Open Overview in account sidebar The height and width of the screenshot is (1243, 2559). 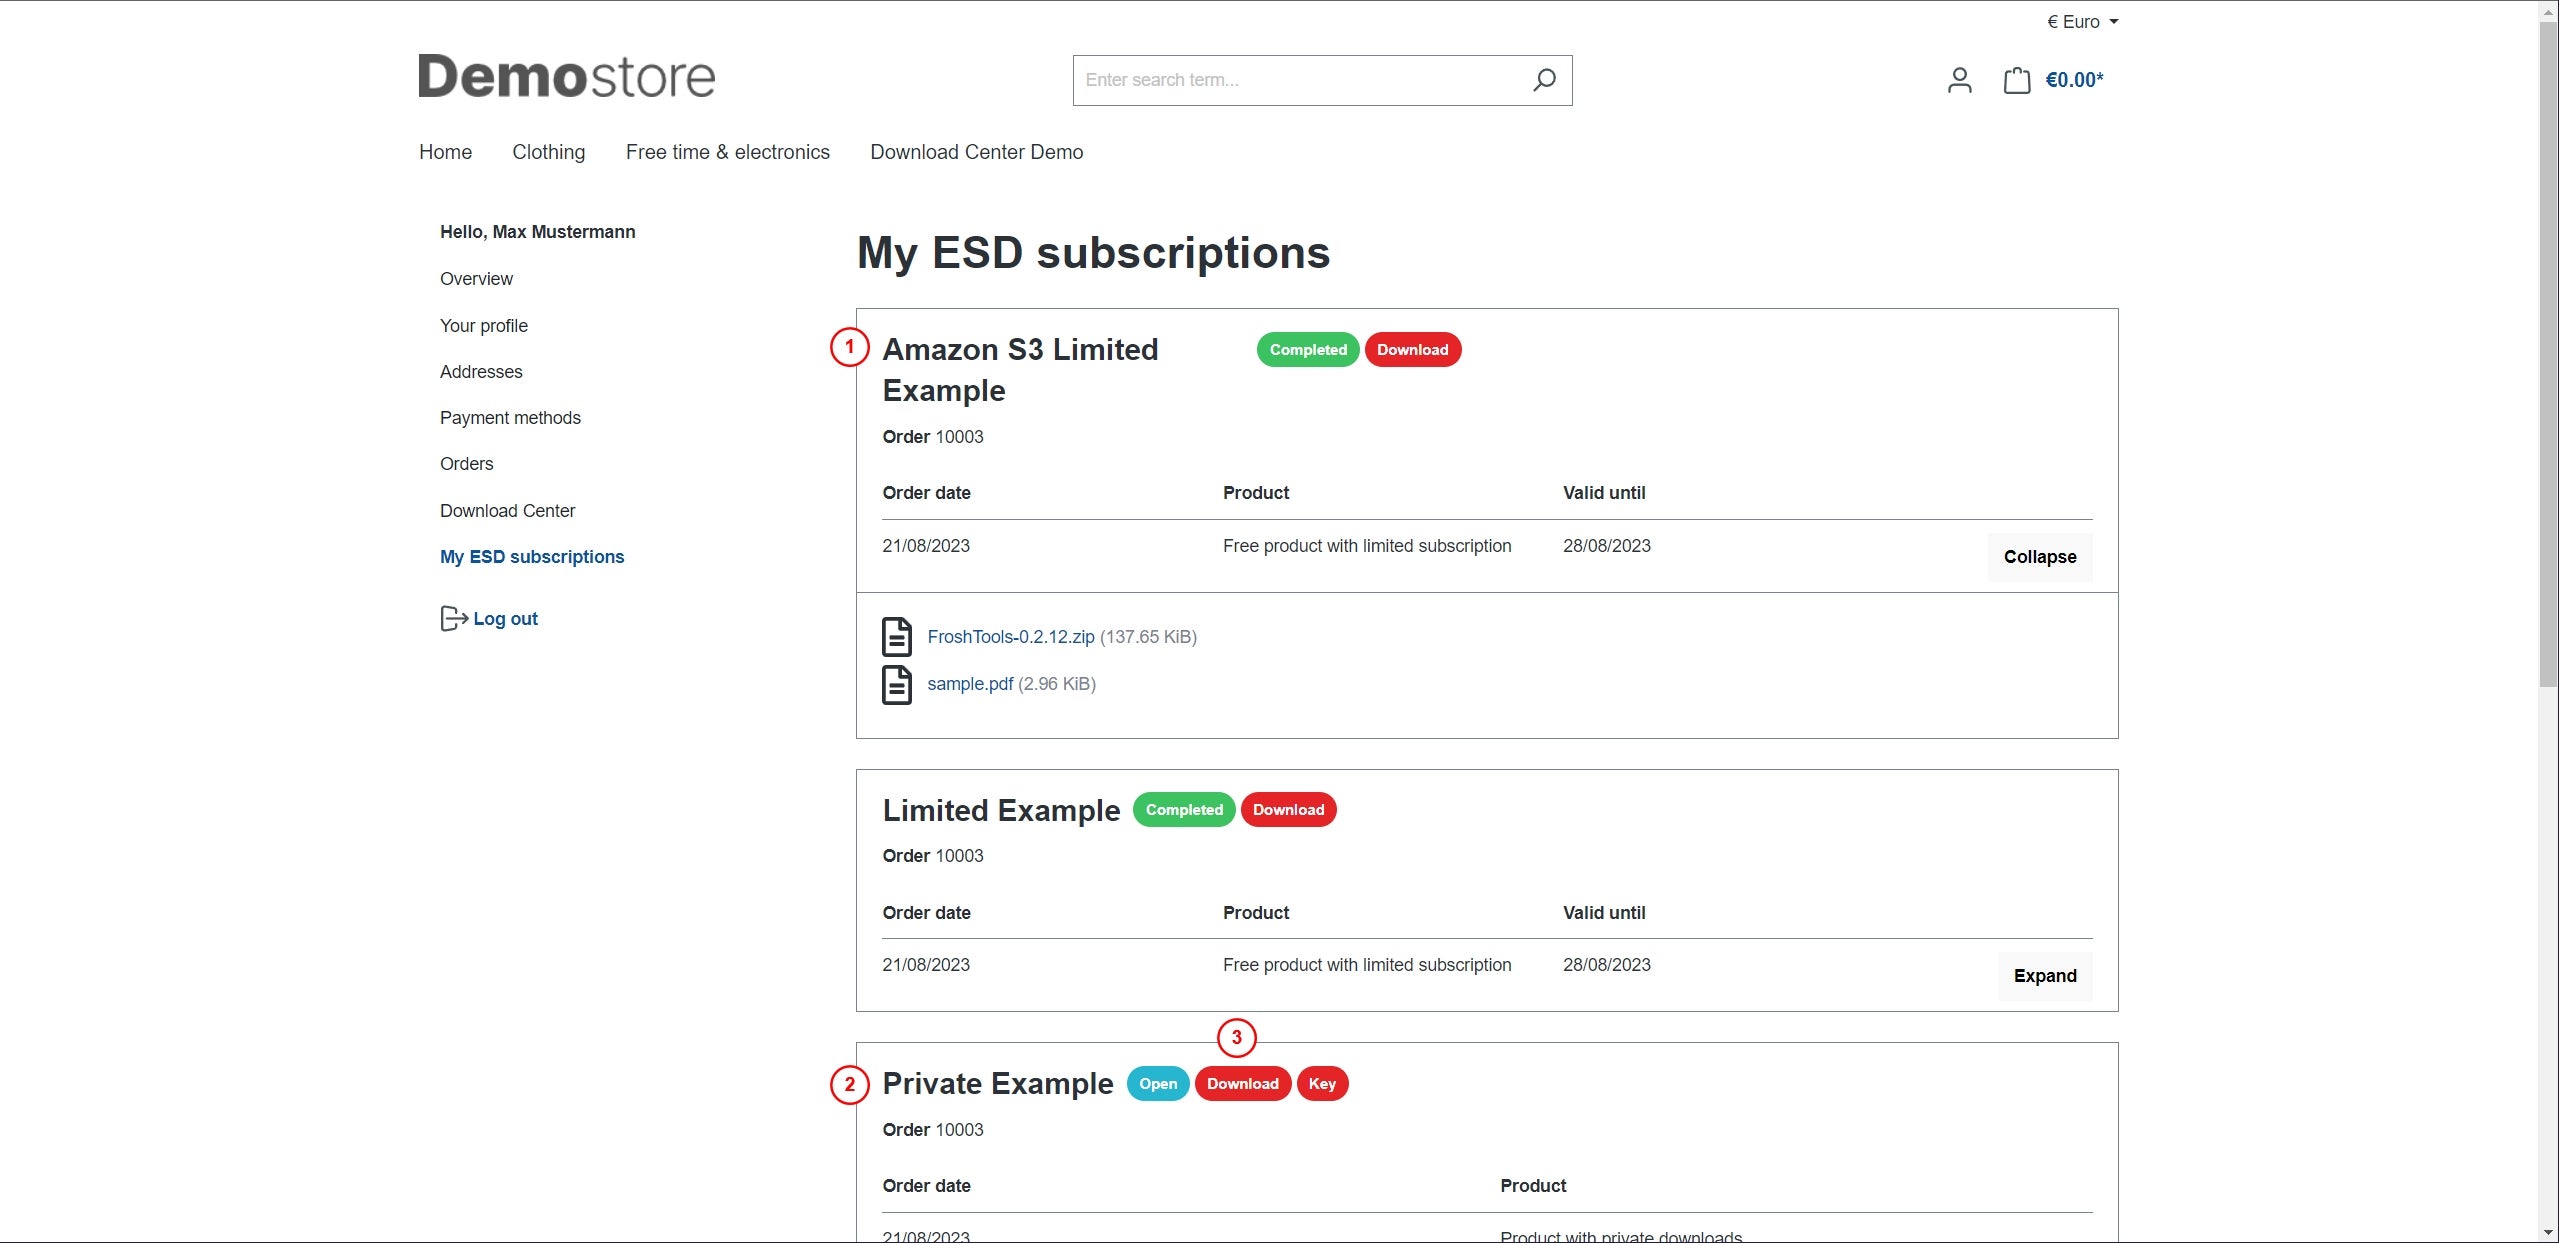(x=476, y=279)
